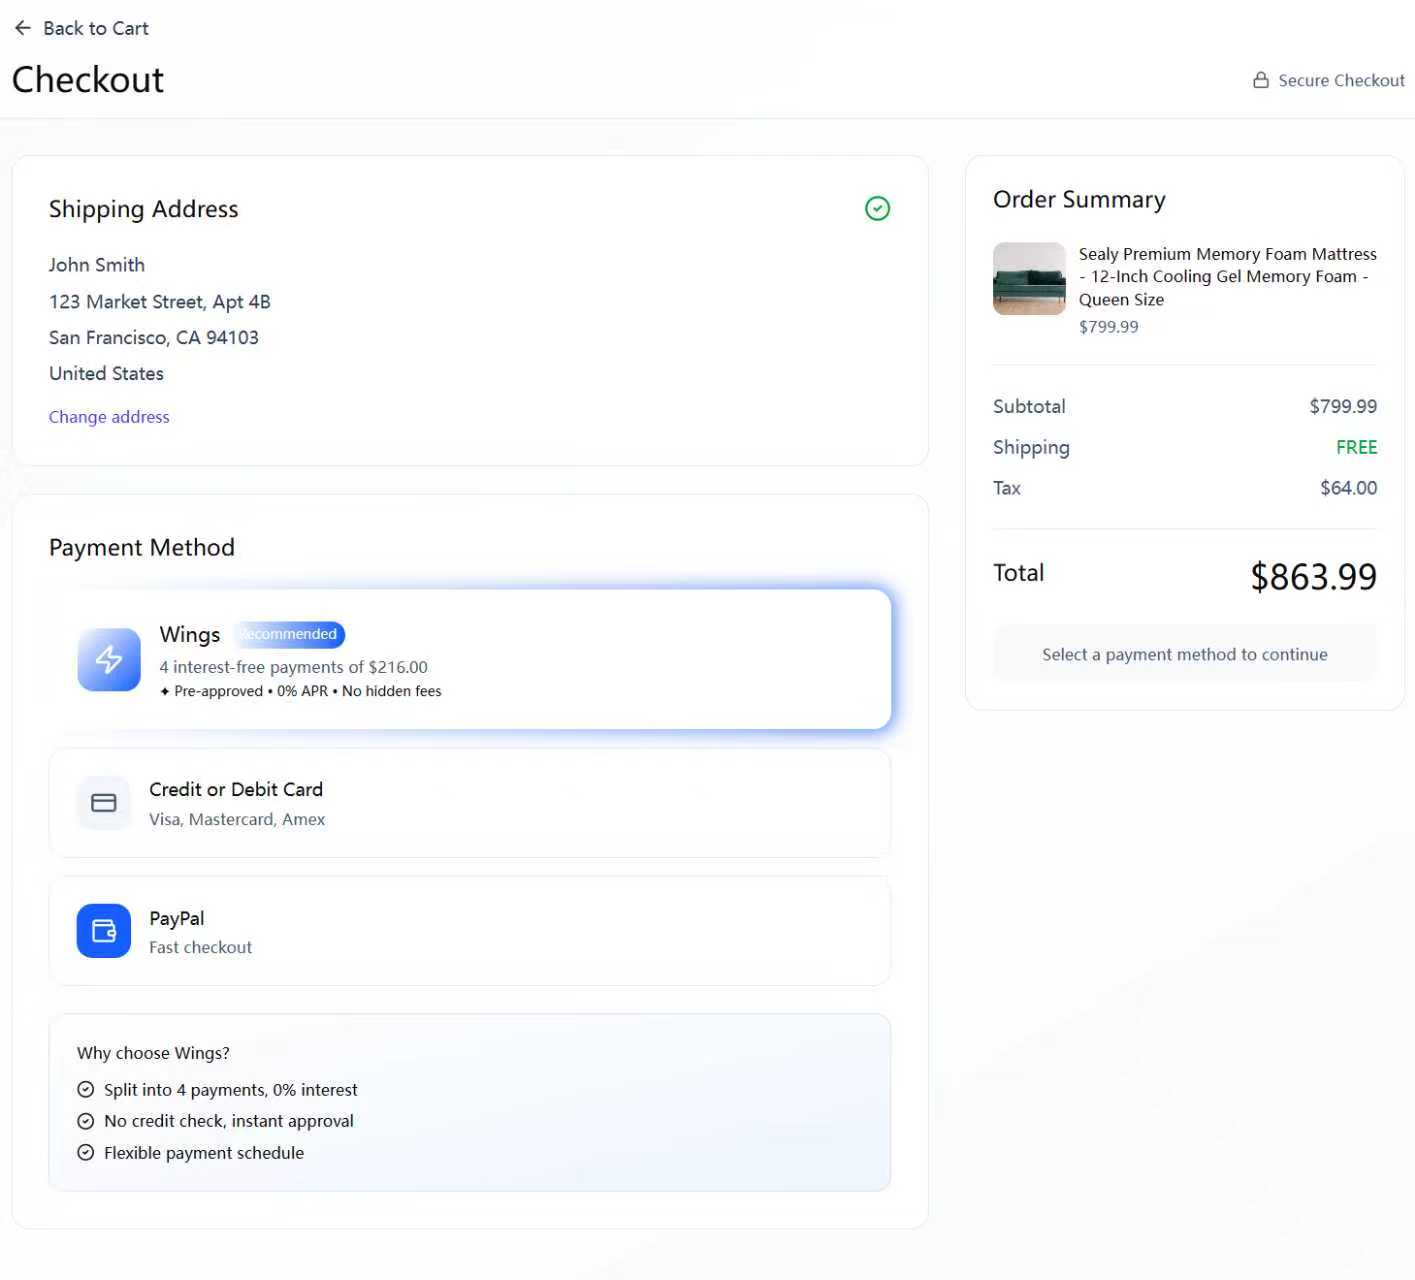This screenshot has height=1280, width=1415.
Task: Click the Shipping label in Order Summary
Action: 1031,448
